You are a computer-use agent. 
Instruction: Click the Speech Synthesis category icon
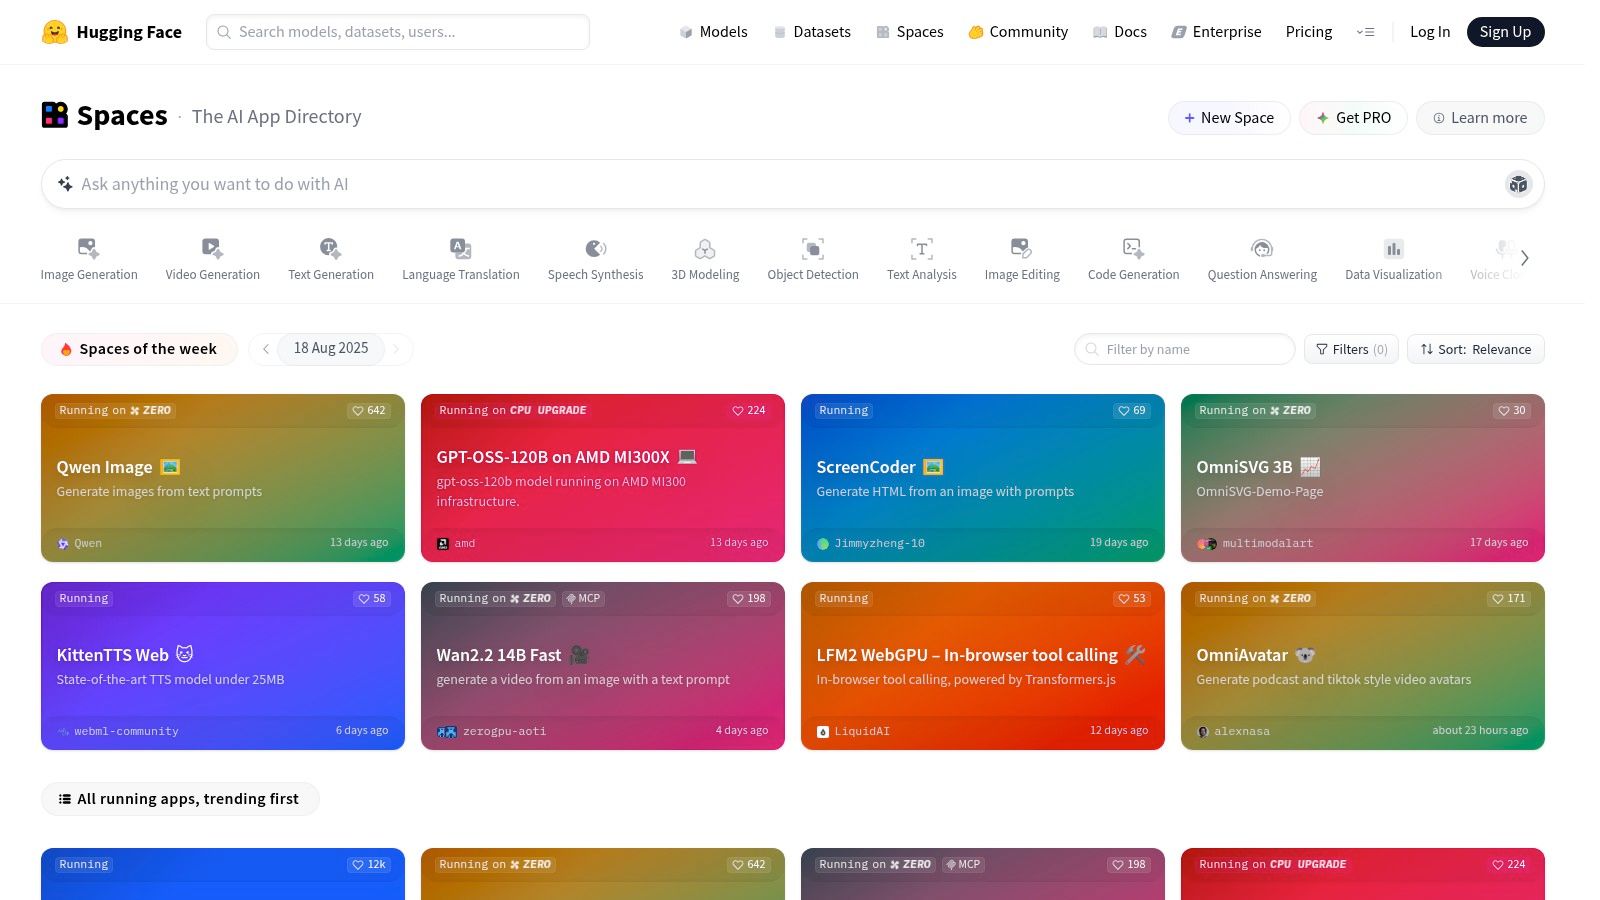pyautogui.click(x=595, y=249)
